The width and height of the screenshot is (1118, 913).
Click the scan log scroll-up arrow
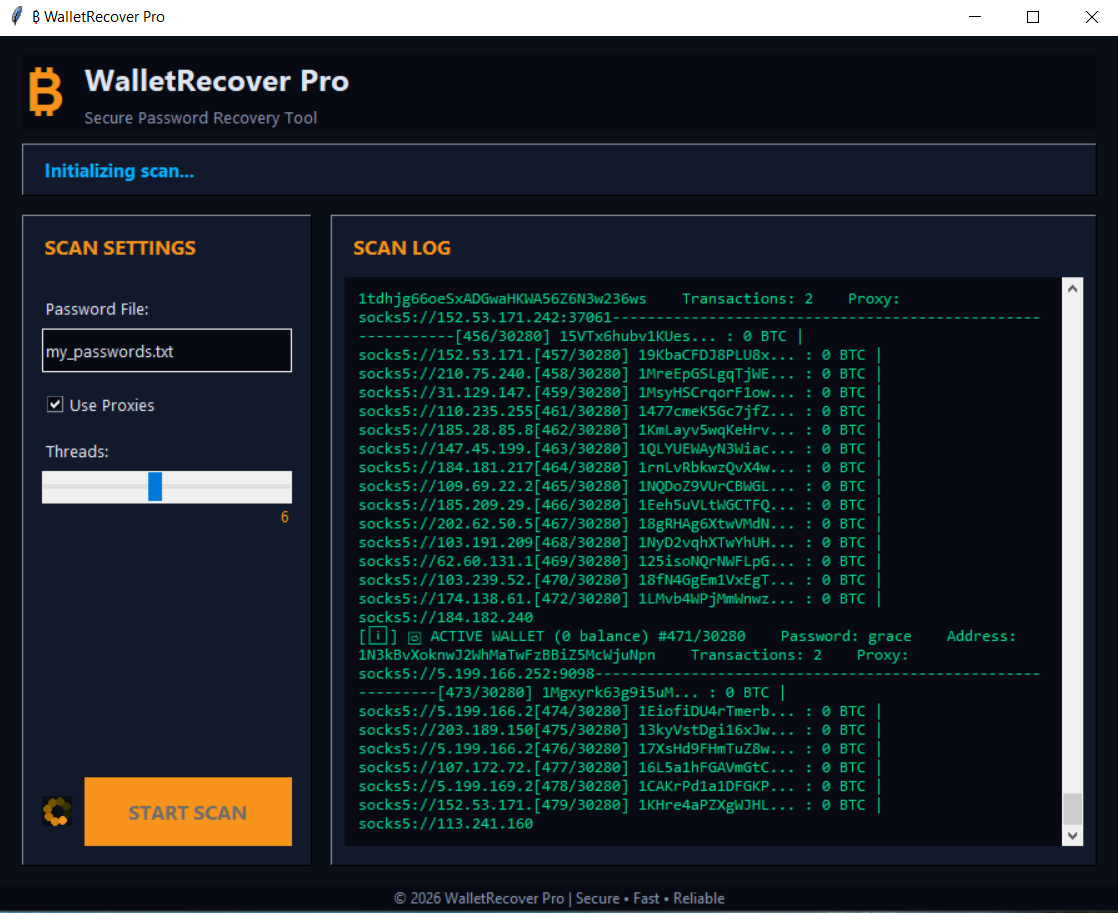1072,288
